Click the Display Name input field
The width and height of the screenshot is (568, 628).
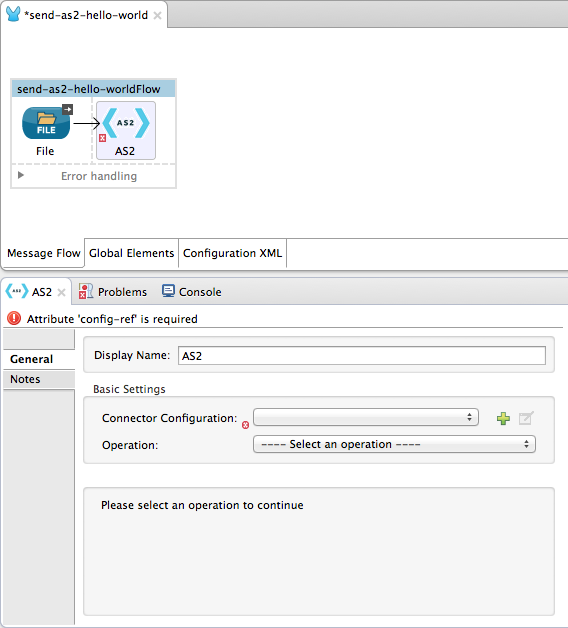pyautogui.click(x=362, y=356)
